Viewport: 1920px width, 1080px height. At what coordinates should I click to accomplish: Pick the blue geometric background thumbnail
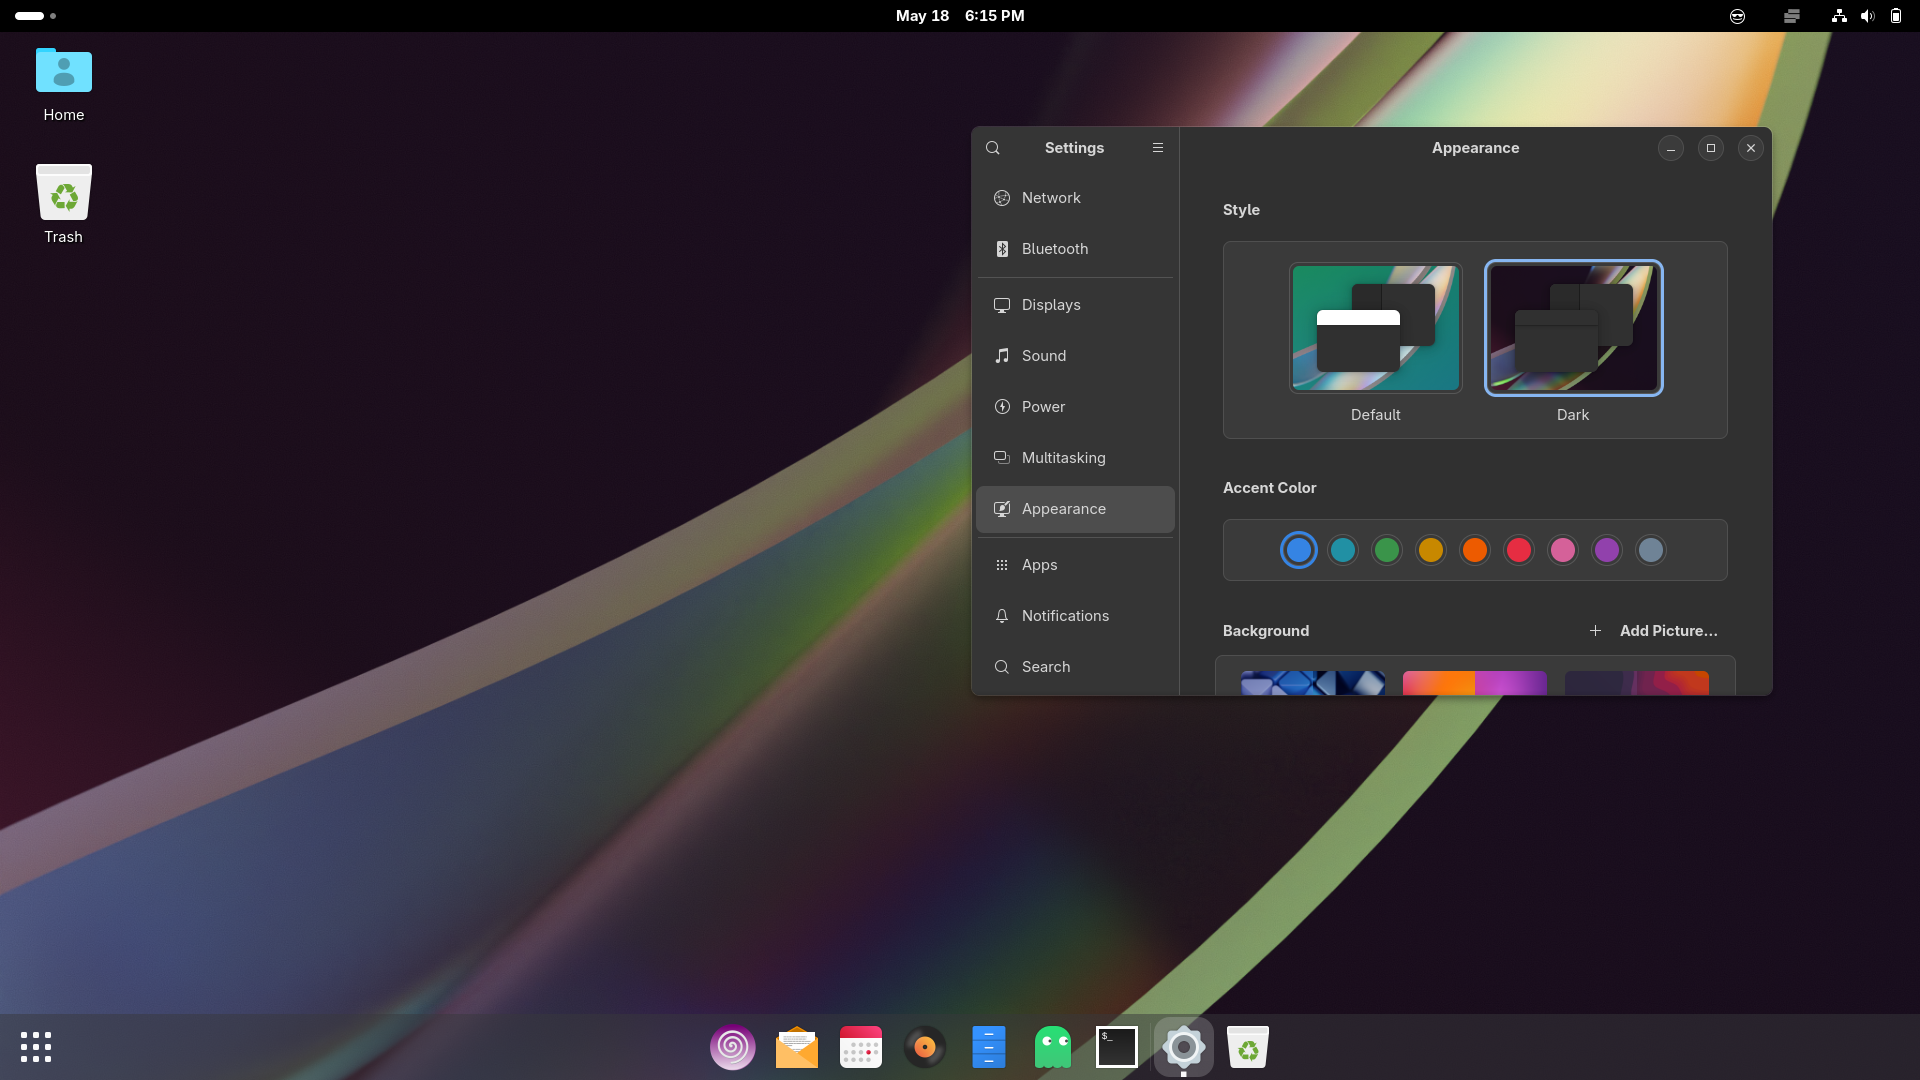point(1313,683)
